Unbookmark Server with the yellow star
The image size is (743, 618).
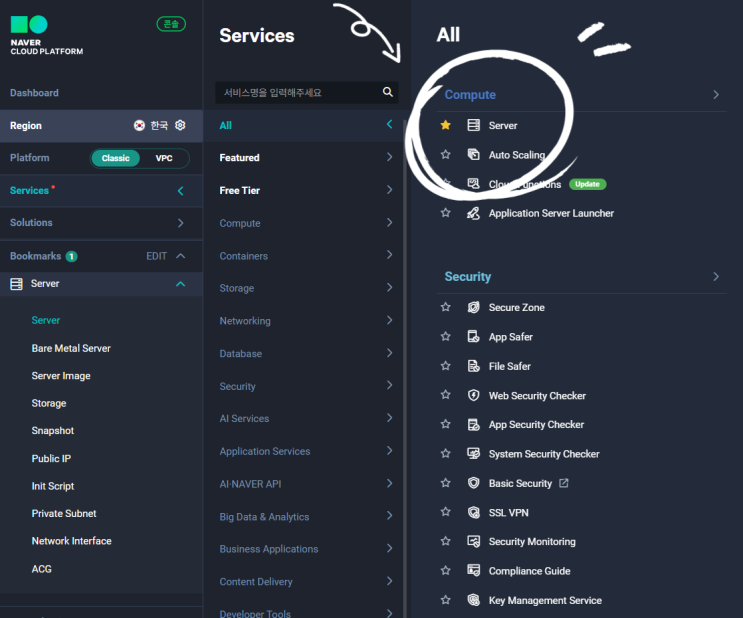(x=445, y=125)
